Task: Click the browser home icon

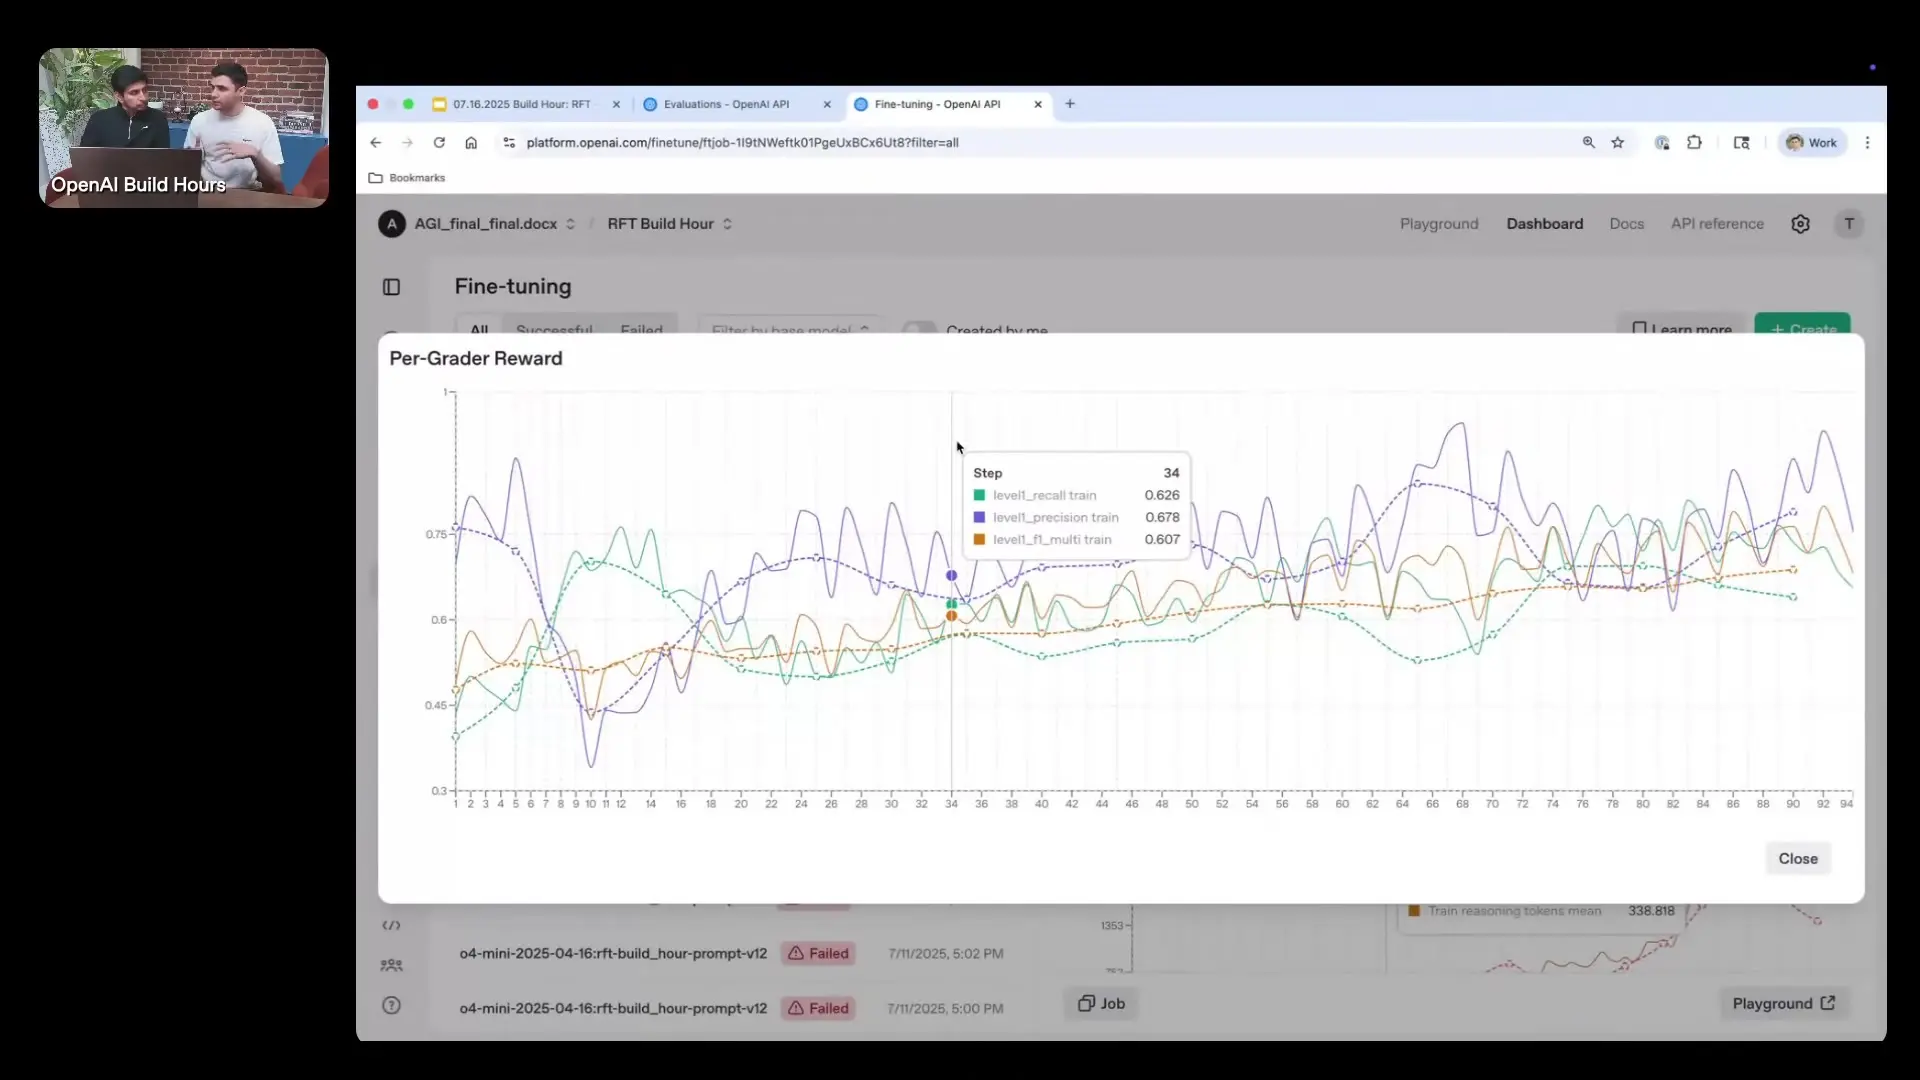Action: click(x=471, y=143)
